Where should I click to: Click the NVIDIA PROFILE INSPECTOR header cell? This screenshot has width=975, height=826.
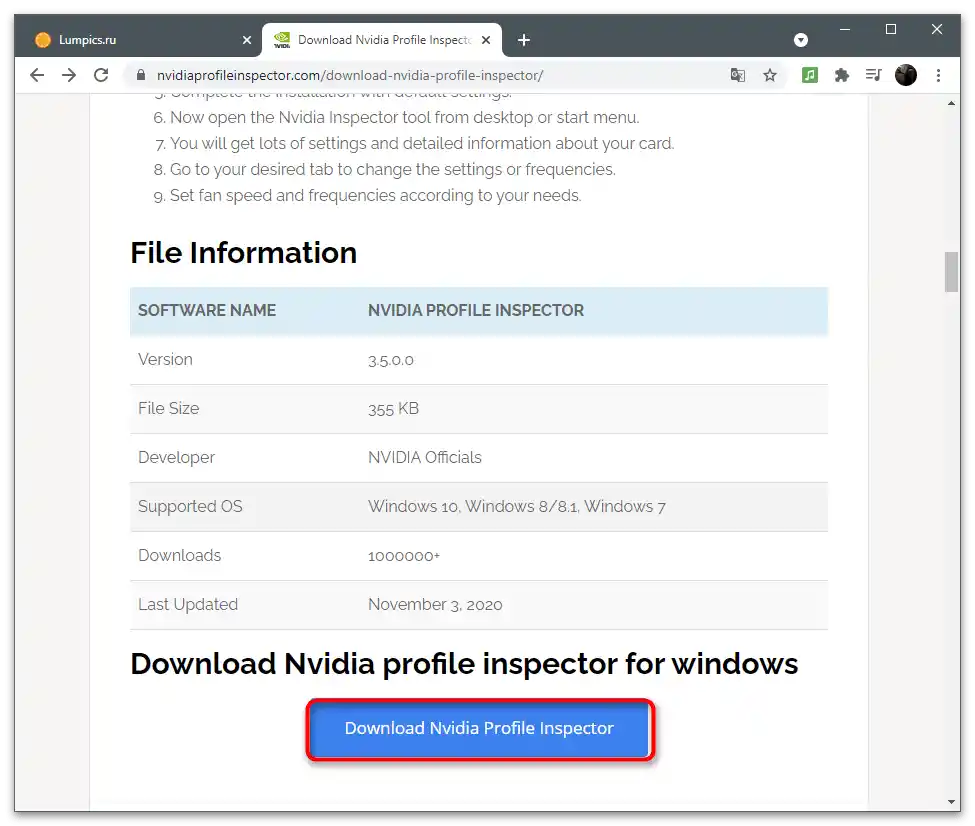476,310
